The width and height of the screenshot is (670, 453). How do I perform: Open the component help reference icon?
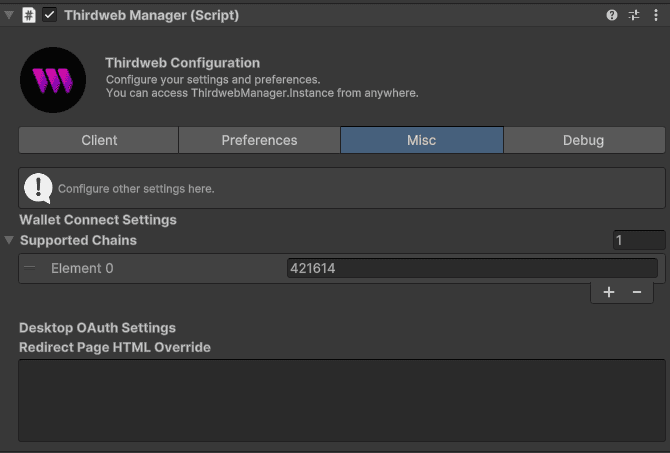click(x=612, y=15)
